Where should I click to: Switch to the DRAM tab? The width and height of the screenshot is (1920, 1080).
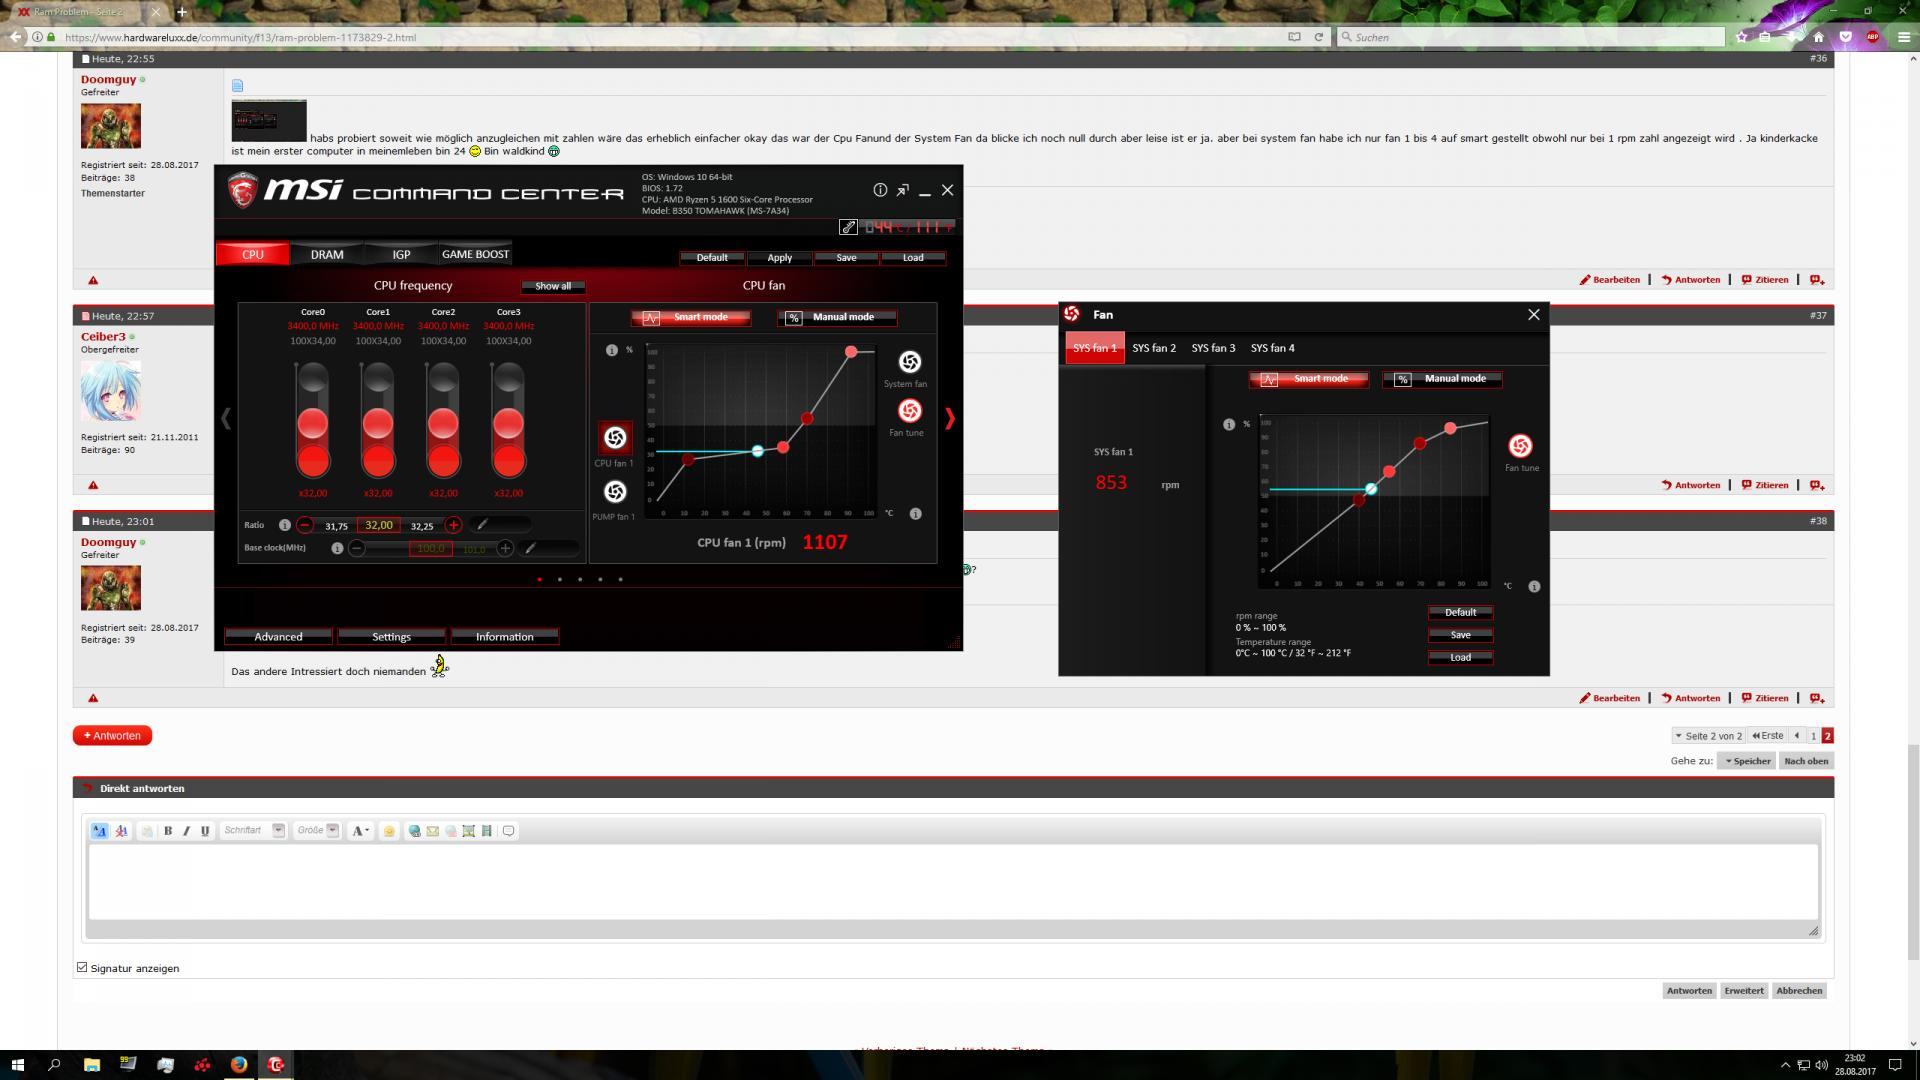[327, 254]
